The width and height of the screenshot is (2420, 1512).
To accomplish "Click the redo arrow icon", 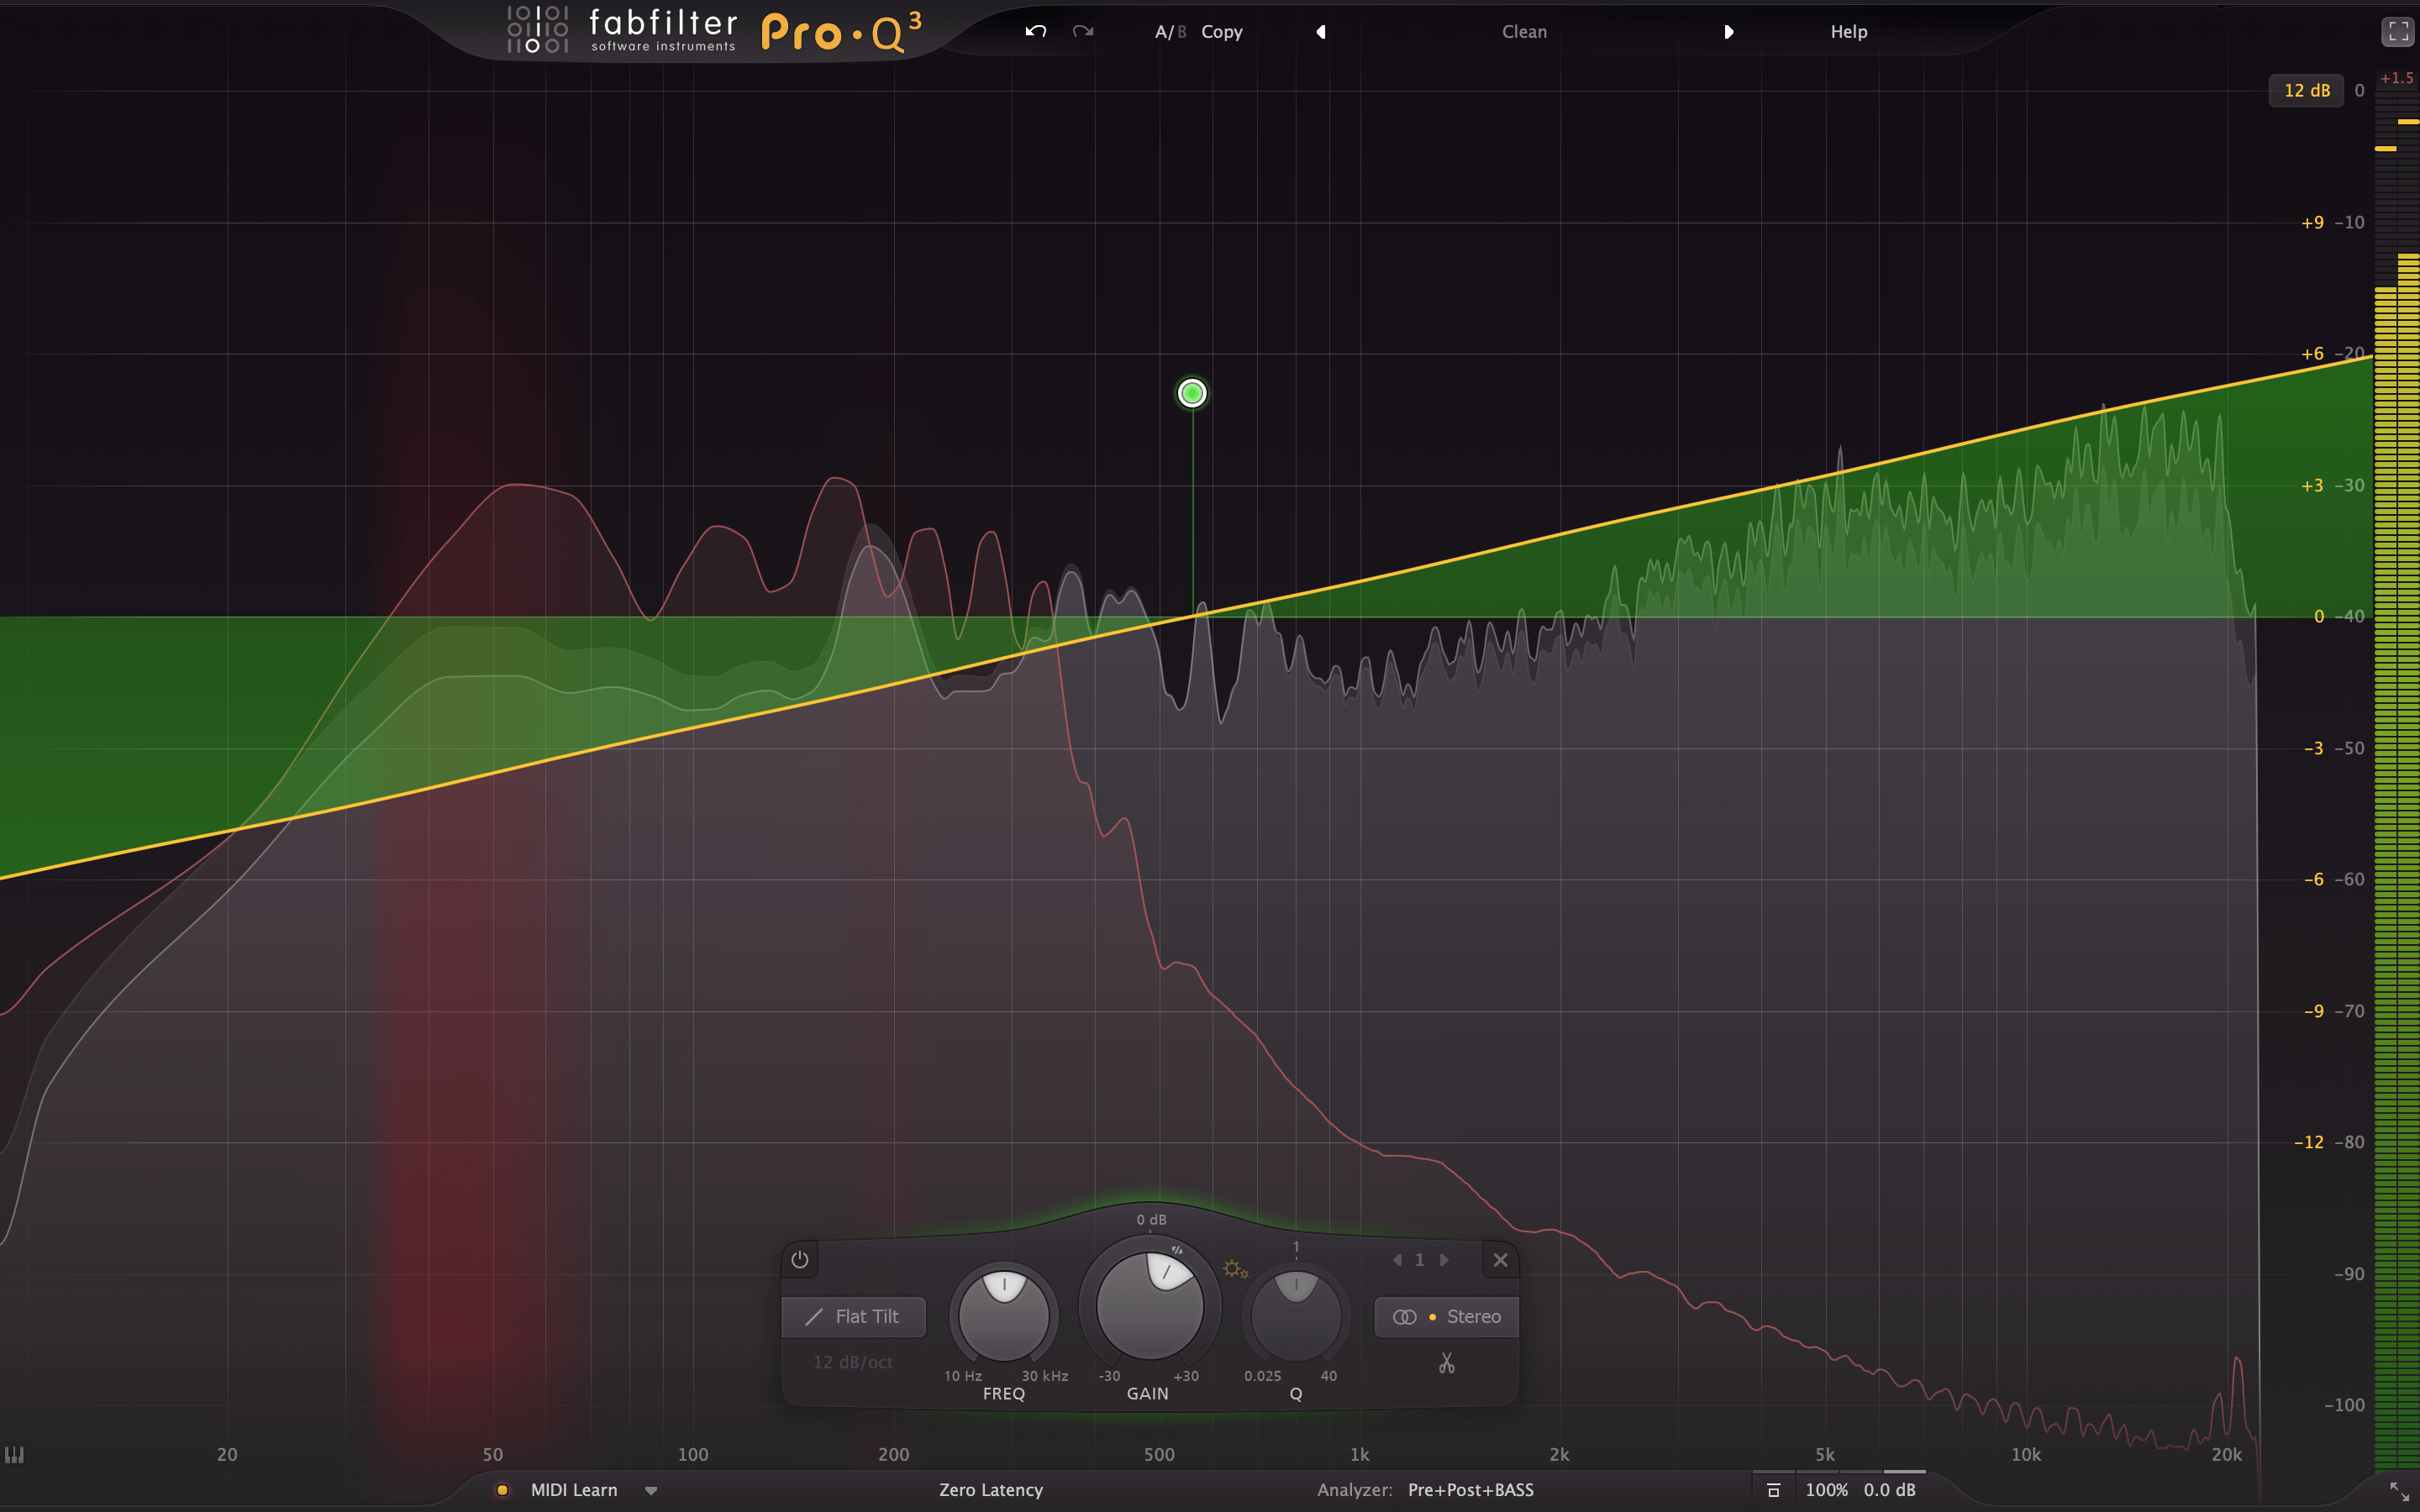I will coord(1081,31).
